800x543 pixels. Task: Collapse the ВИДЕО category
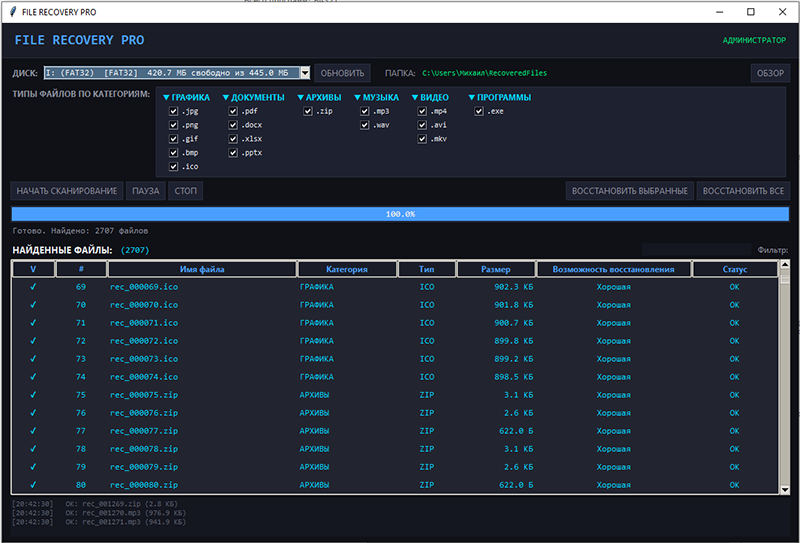[x=415, y=98]
